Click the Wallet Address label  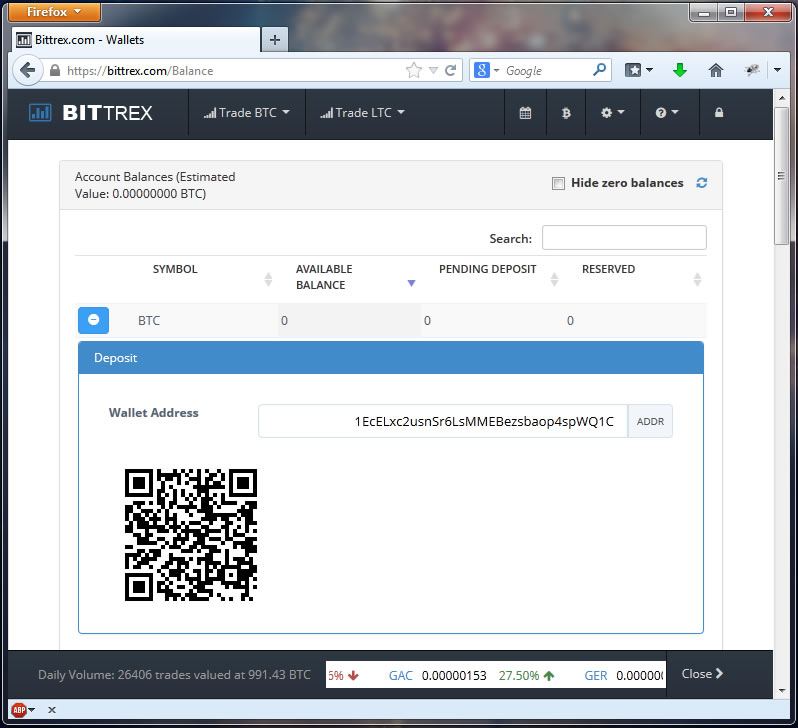[154, 413]
